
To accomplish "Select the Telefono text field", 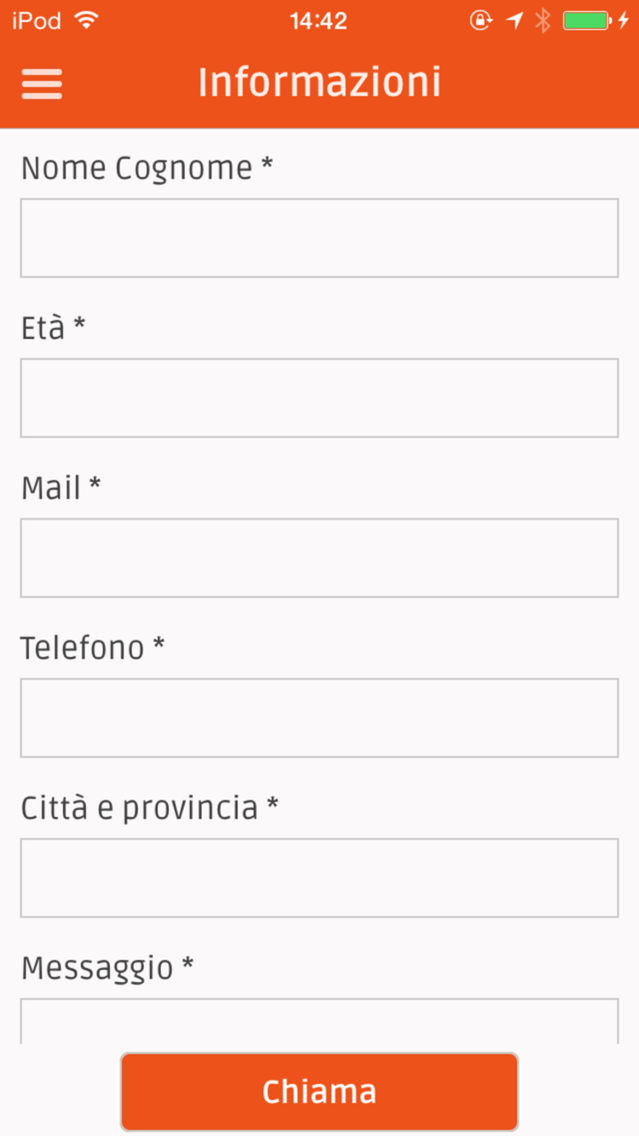I will pyautogui.click(x=320, y=718).
